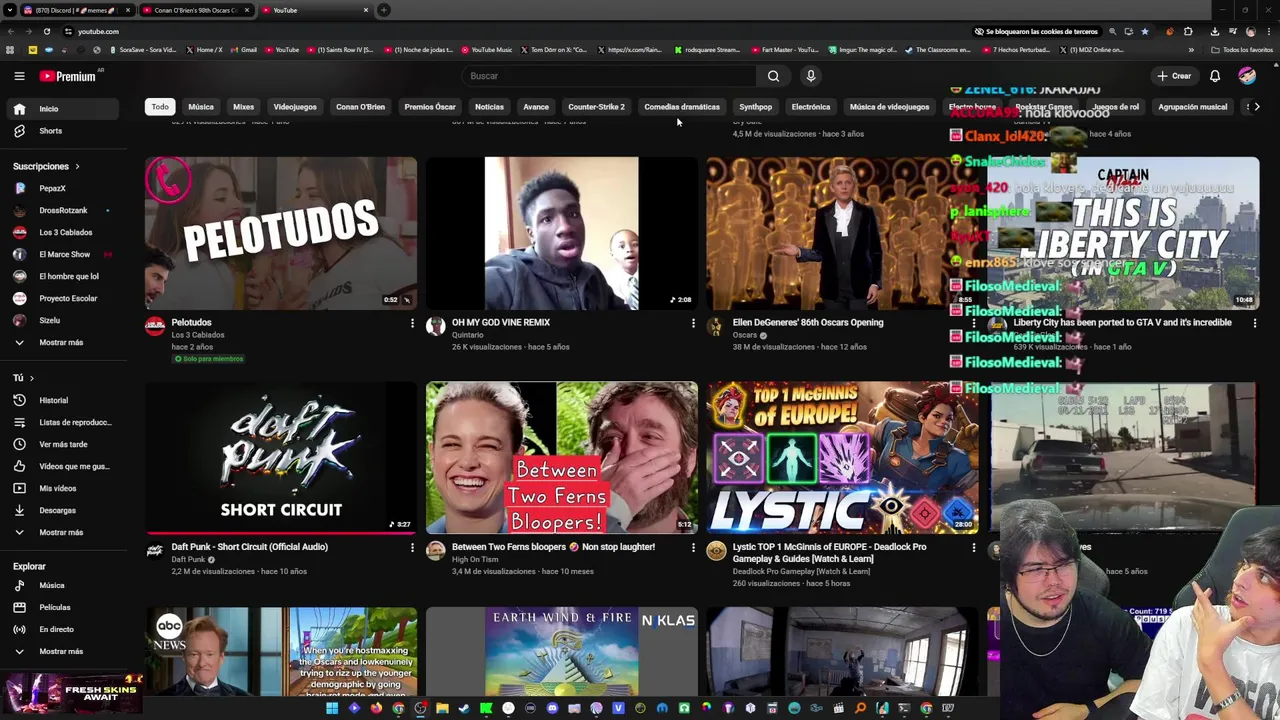Click the Crear button
Screen dimensions: 1280x720
click(x=1175, y=76)
